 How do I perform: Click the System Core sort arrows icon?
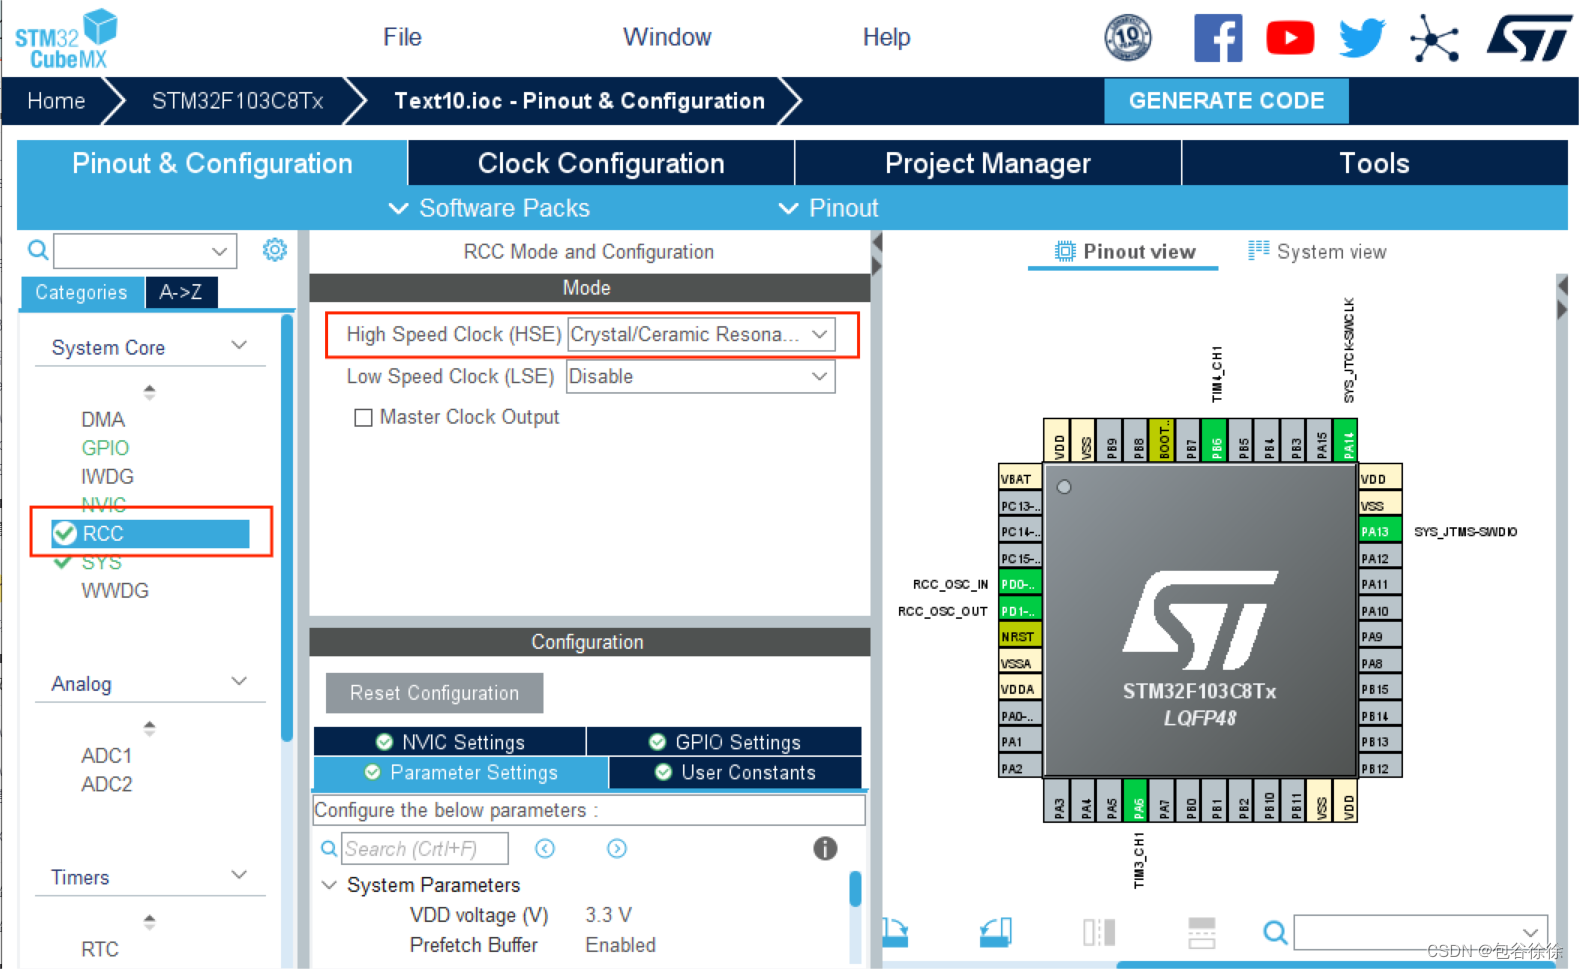tap(149, 392)
